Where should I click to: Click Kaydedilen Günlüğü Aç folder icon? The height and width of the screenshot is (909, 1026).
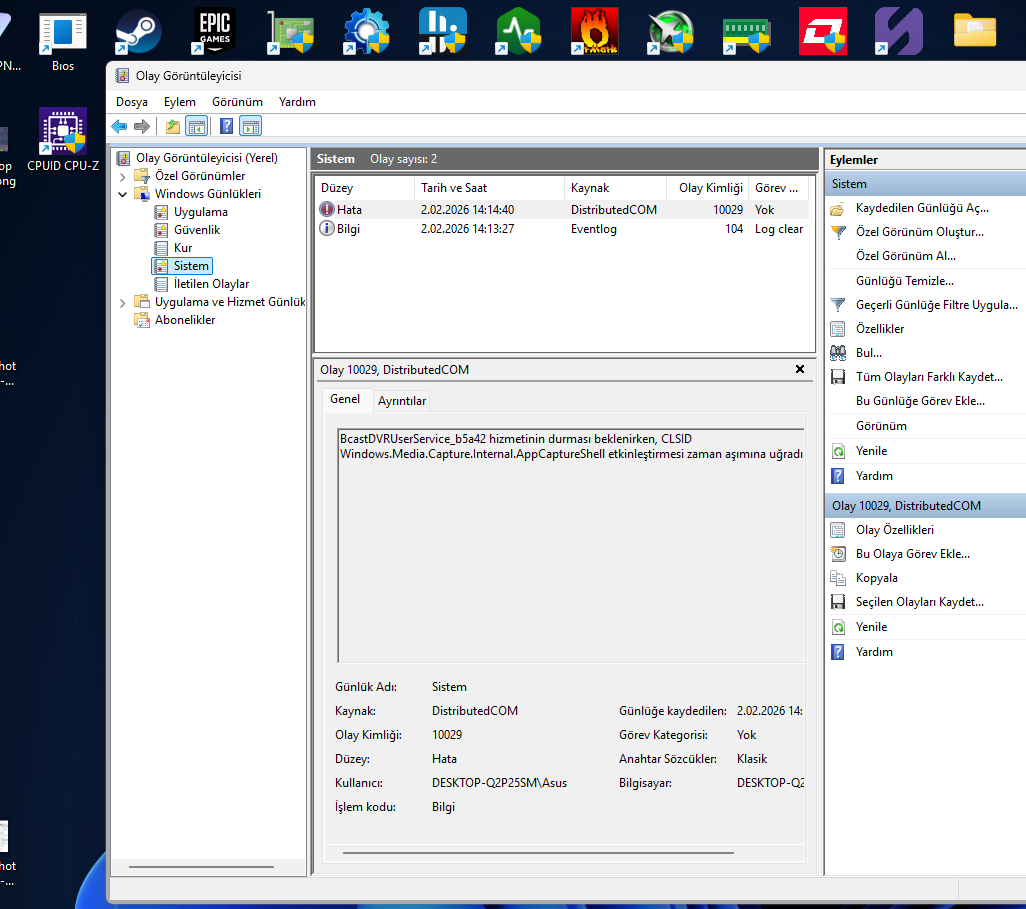pyautogui.click(x=838, y=209)
